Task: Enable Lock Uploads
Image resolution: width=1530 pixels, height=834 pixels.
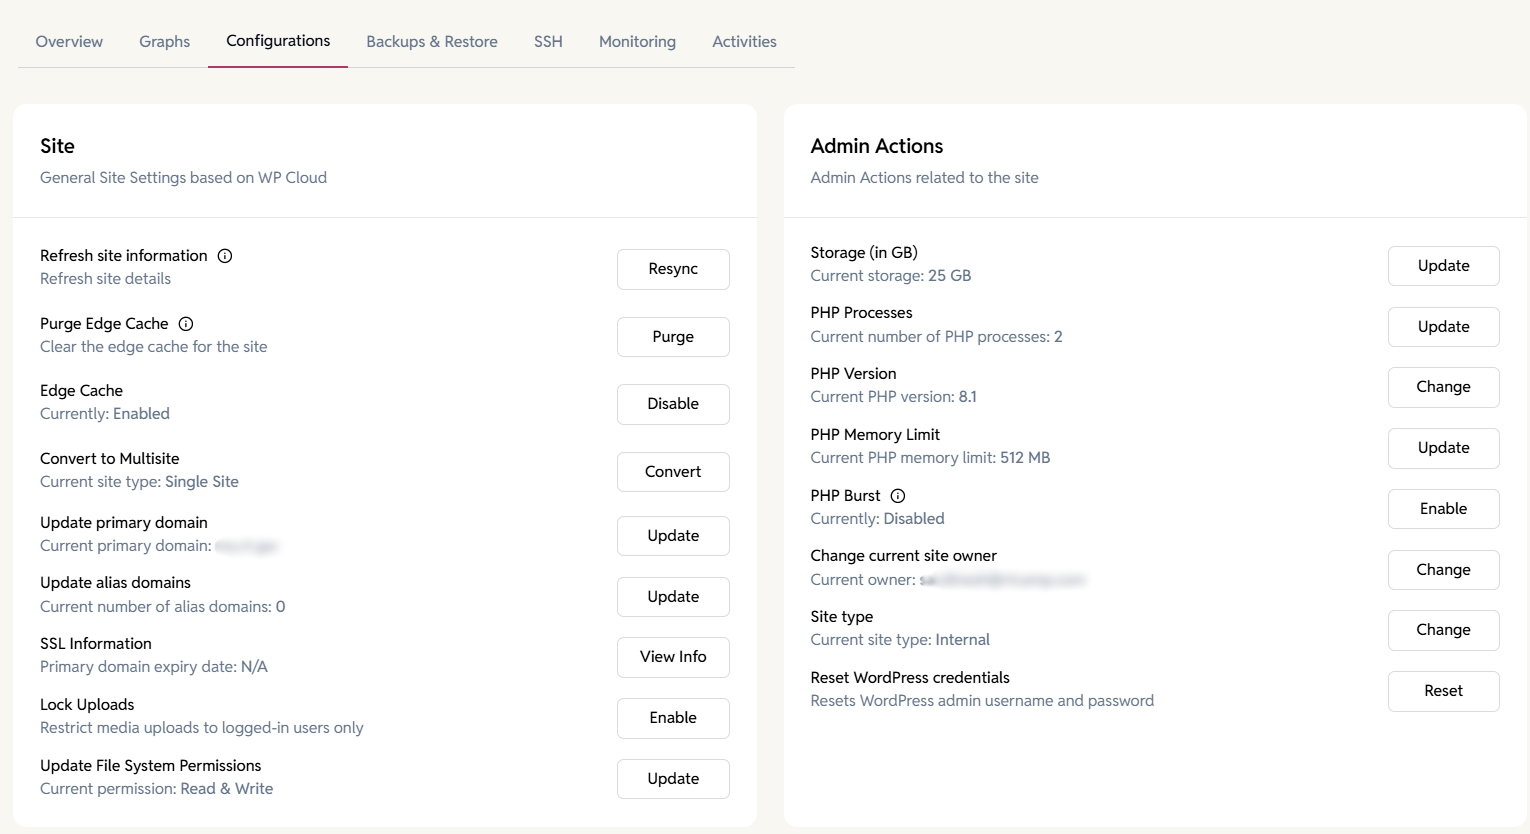Action: click(x=673, y=718)
